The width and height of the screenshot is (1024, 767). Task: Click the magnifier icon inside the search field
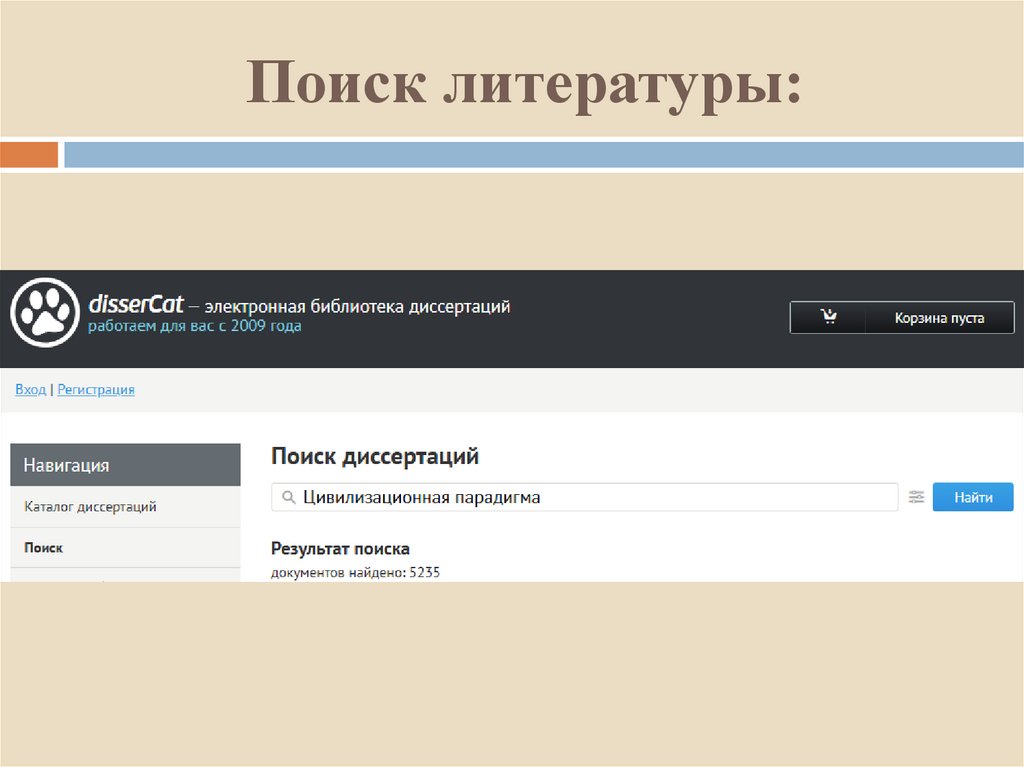coord(290,496)
